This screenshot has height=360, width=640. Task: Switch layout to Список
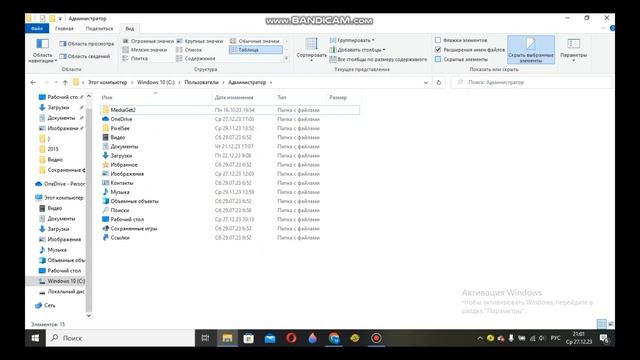click(189, 50)
